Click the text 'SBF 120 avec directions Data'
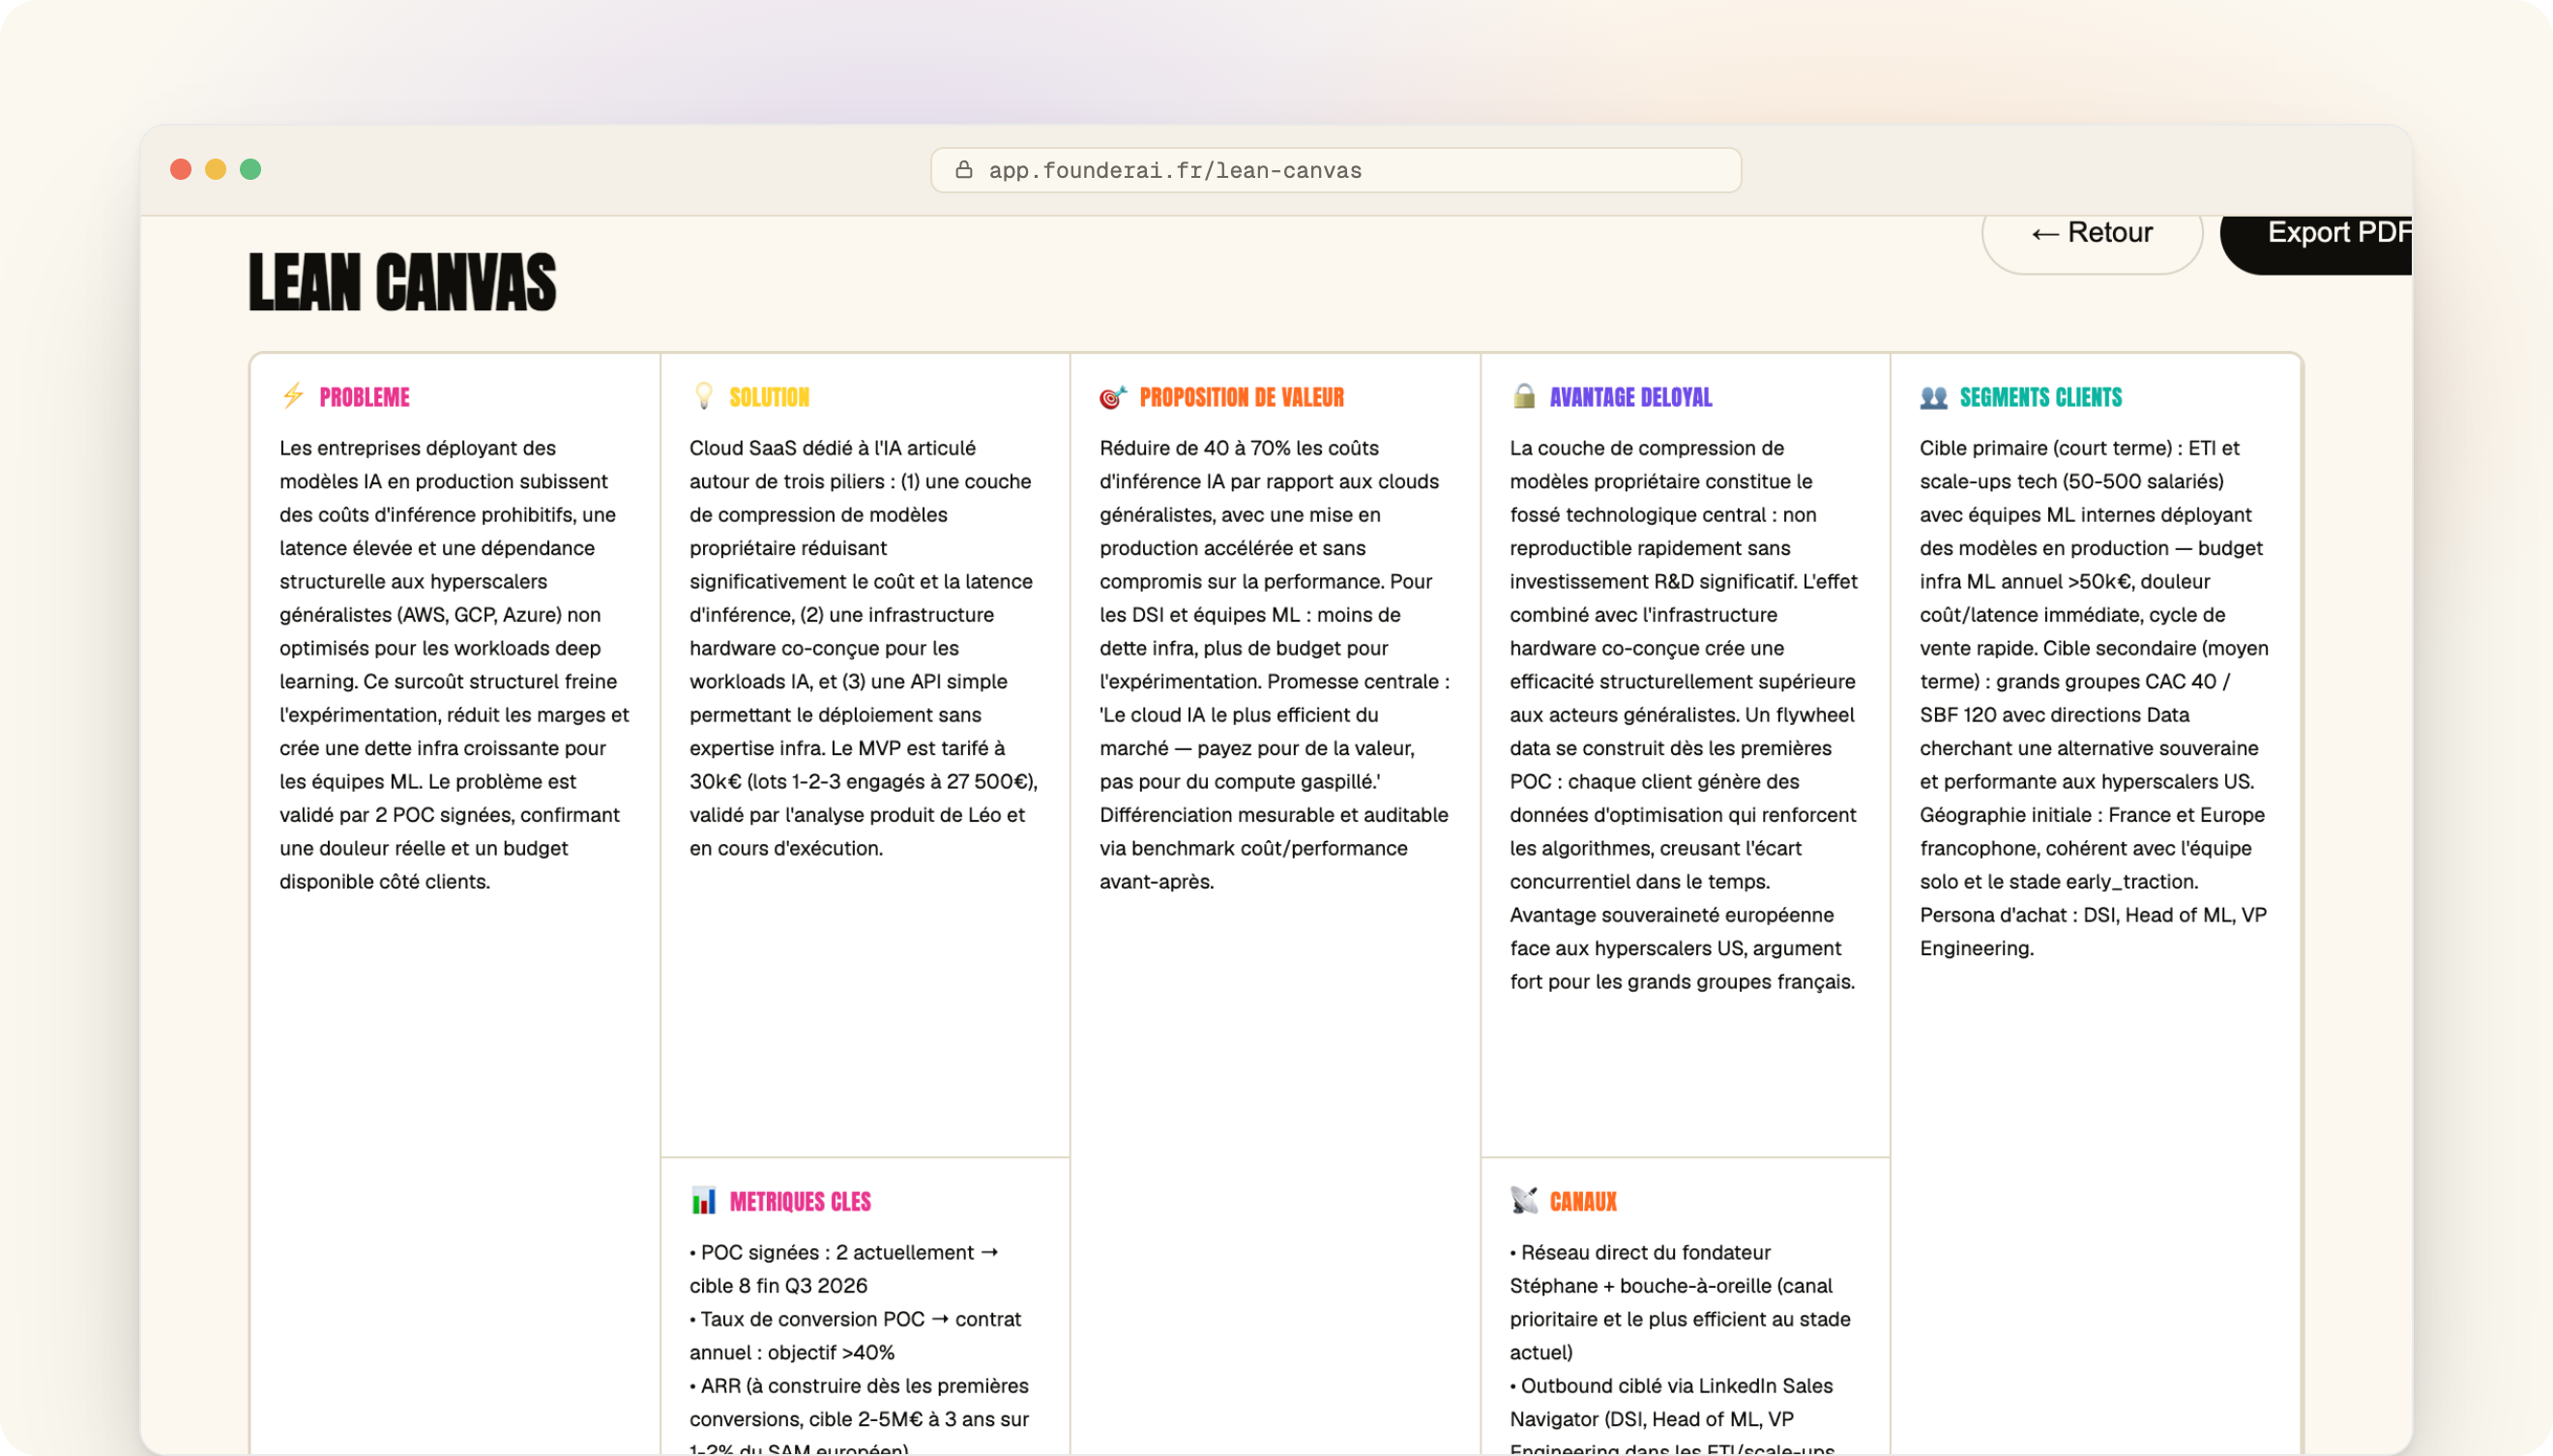 point(2054,715)
